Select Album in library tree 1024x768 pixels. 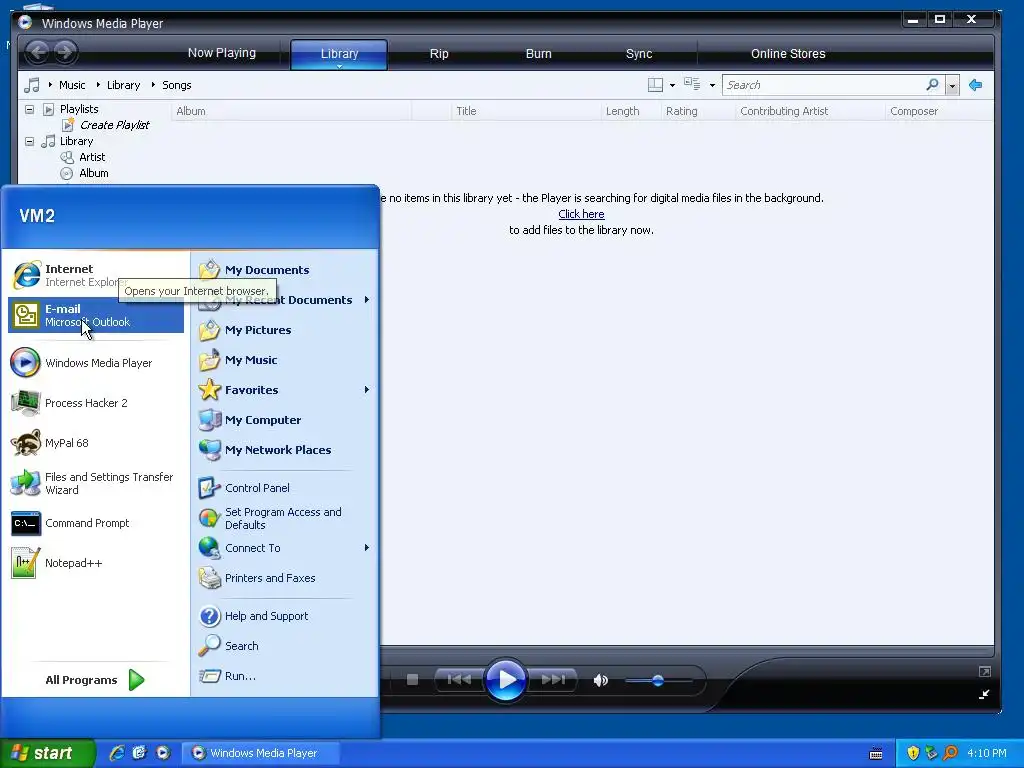click(93, 173)
